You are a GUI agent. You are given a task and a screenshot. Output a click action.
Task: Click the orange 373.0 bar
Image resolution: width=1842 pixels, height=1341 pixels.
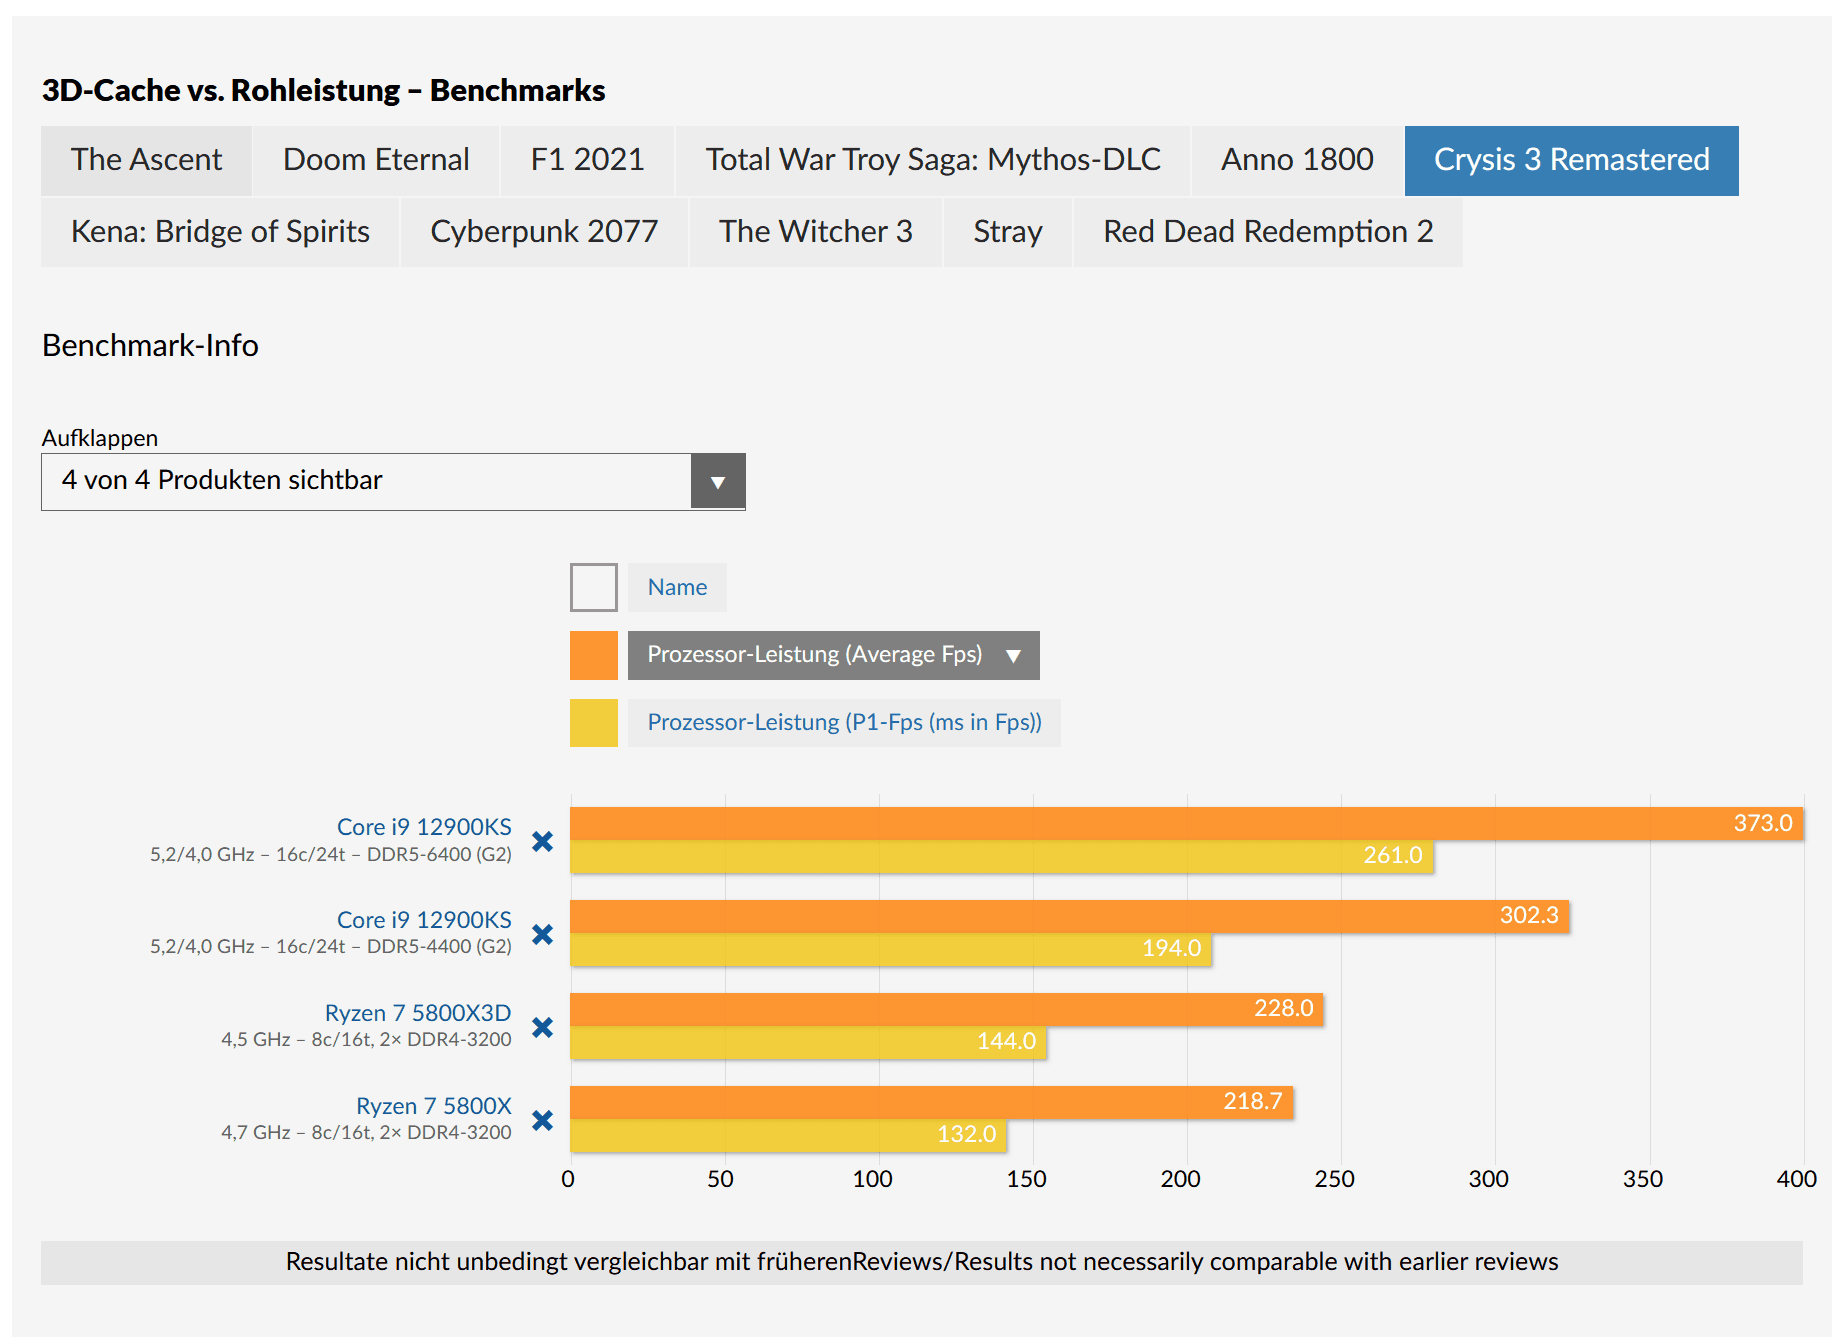coord(1187,823)
